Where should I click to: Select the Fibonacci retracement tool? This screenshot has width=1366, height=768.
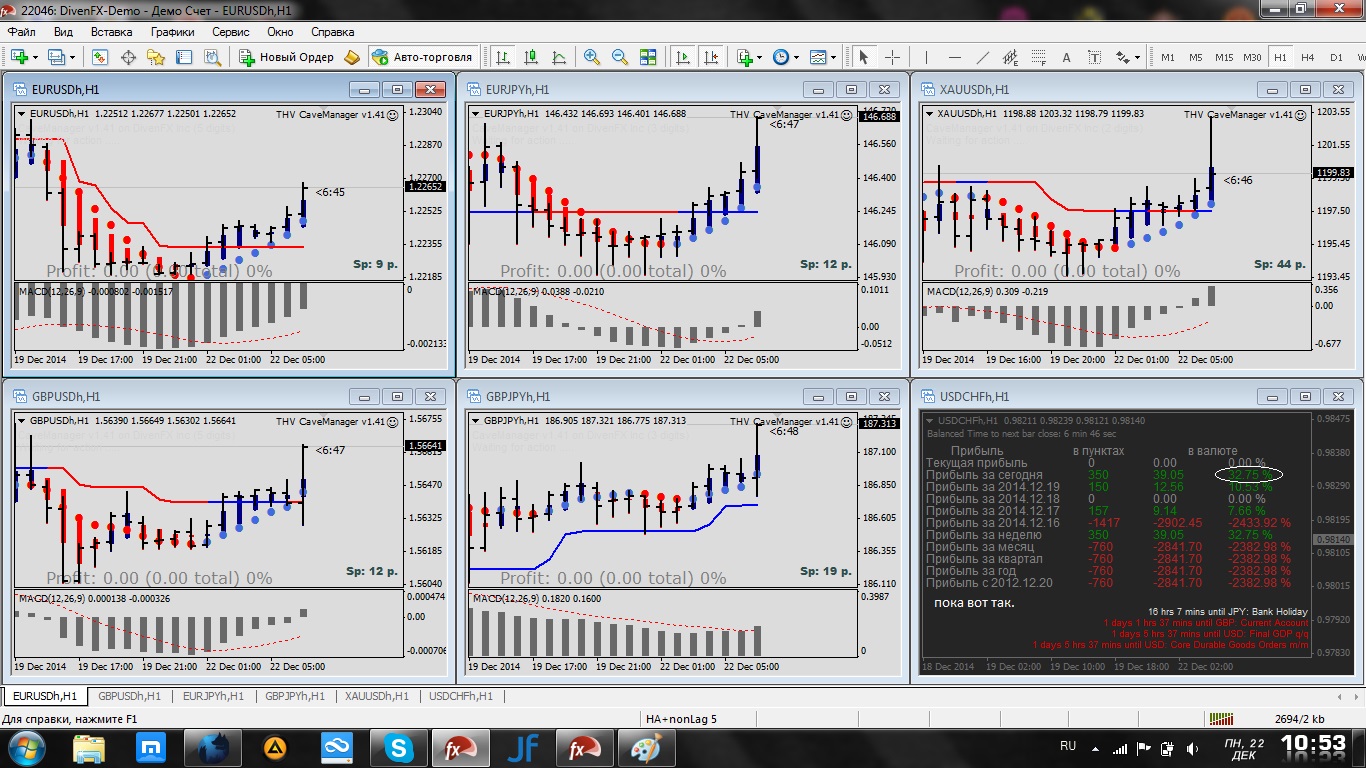point(1038,57)
